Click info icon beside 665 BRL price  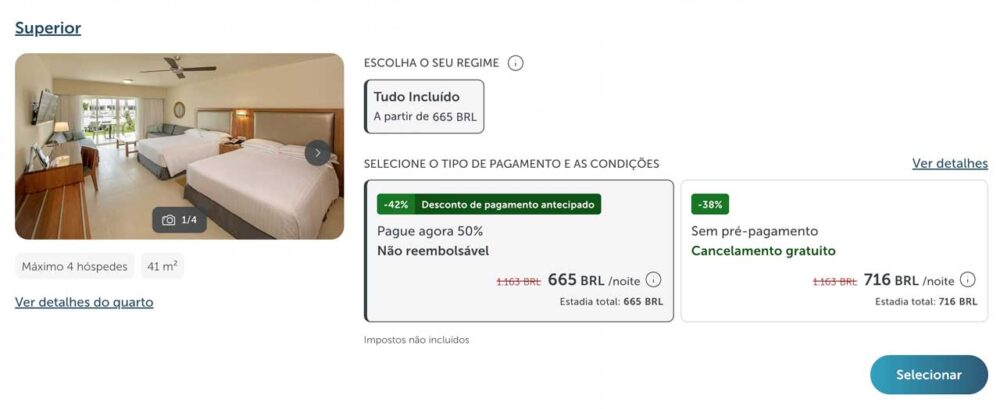(653, 280)
